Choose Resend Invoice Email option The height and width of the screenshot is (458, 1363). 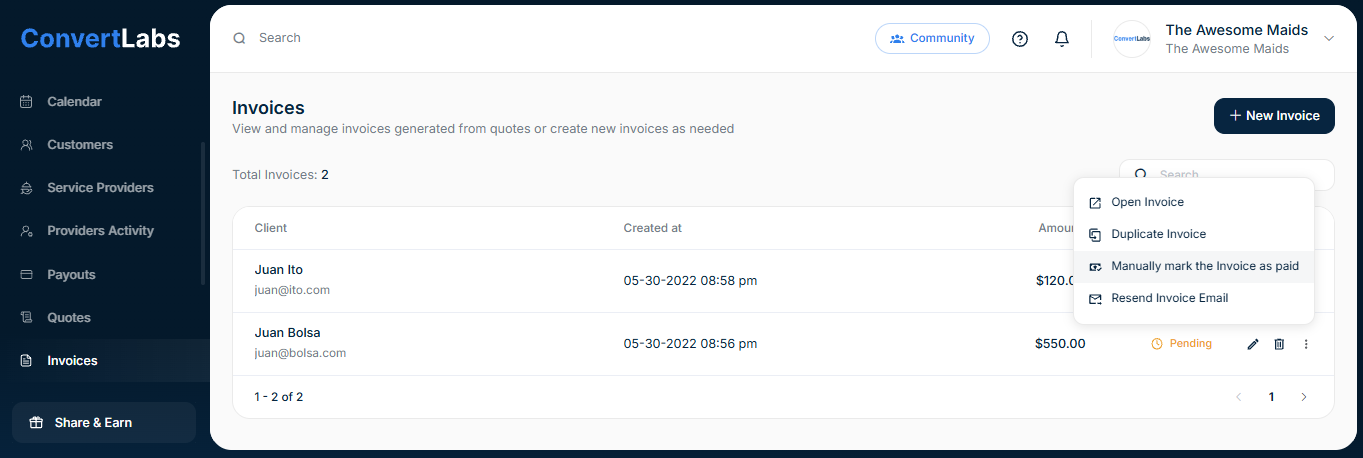1169,298
